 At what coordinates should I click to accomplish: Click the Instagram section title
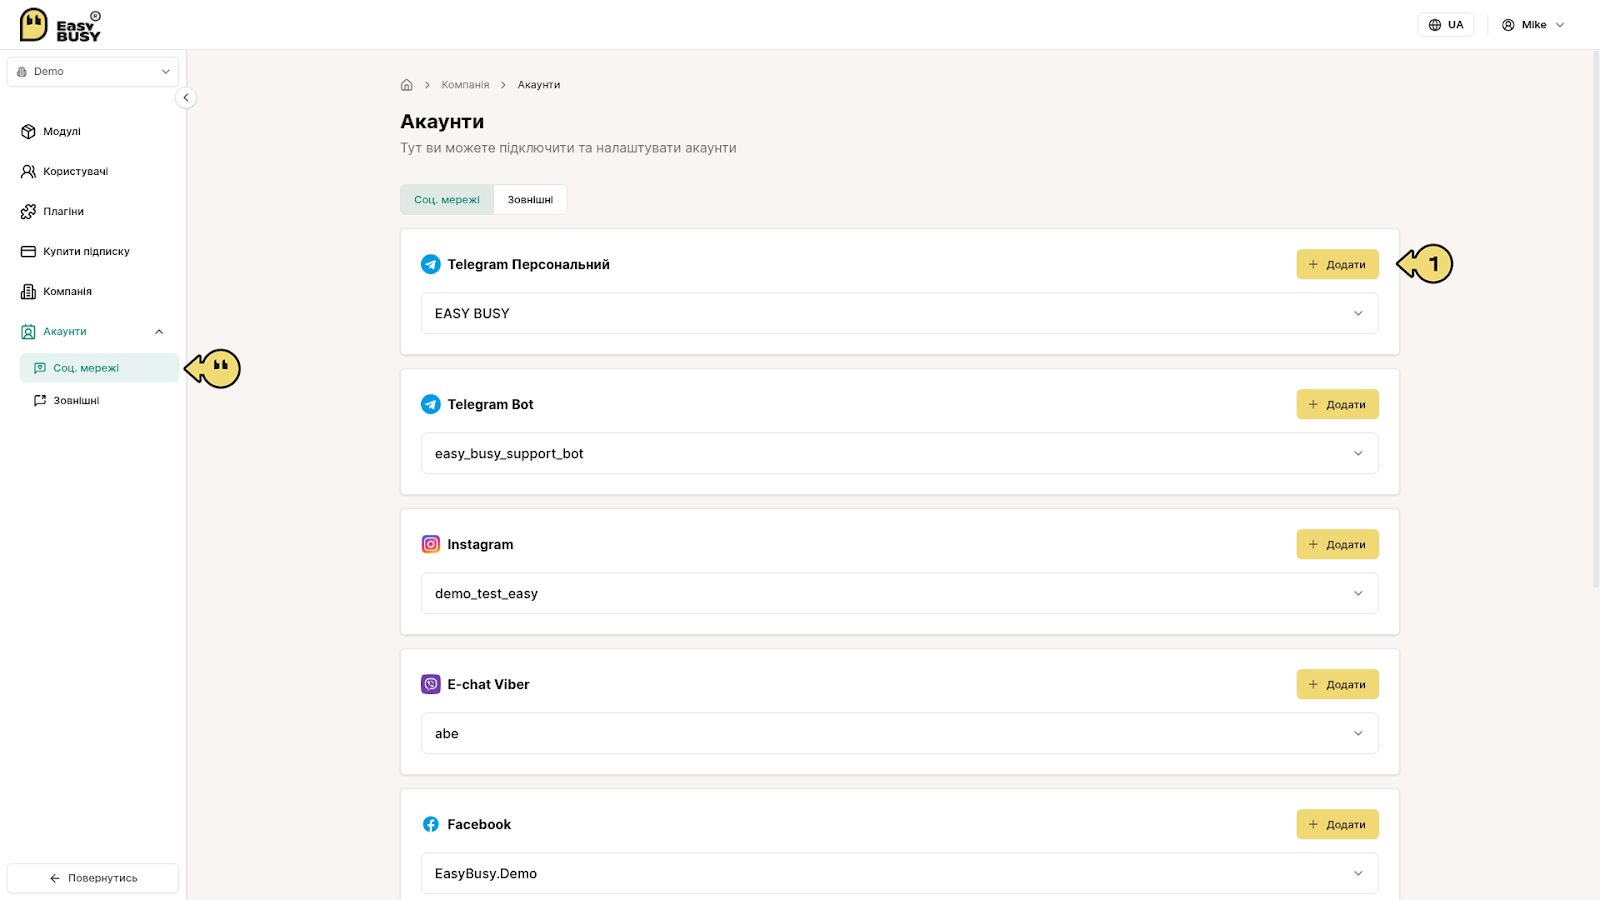click(x=480, y=544)
